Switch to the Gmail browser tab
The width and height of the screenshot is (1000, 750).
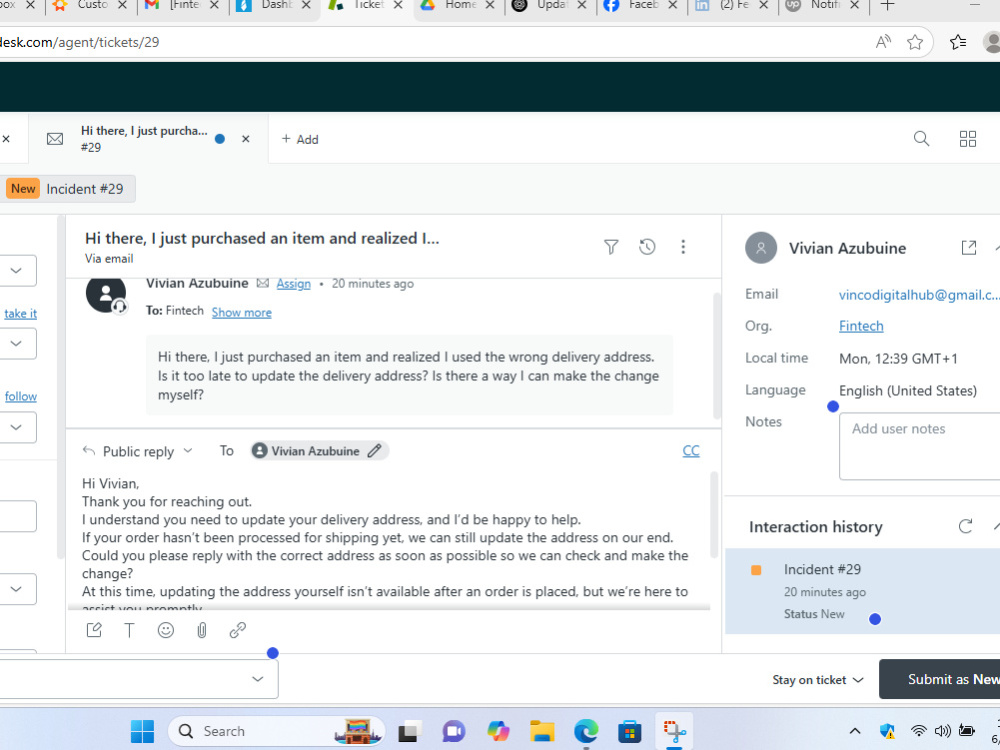point(182,5)
